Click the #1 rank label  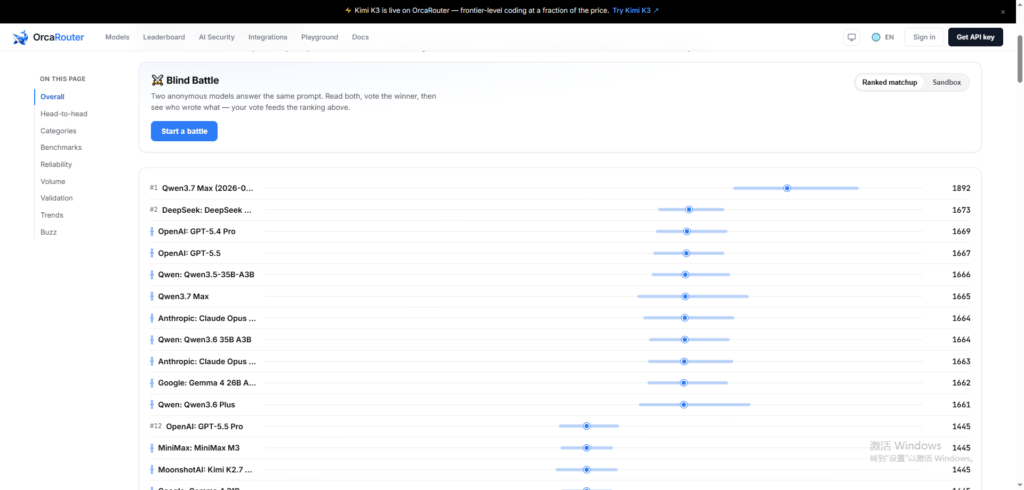(x=153, y=188)
